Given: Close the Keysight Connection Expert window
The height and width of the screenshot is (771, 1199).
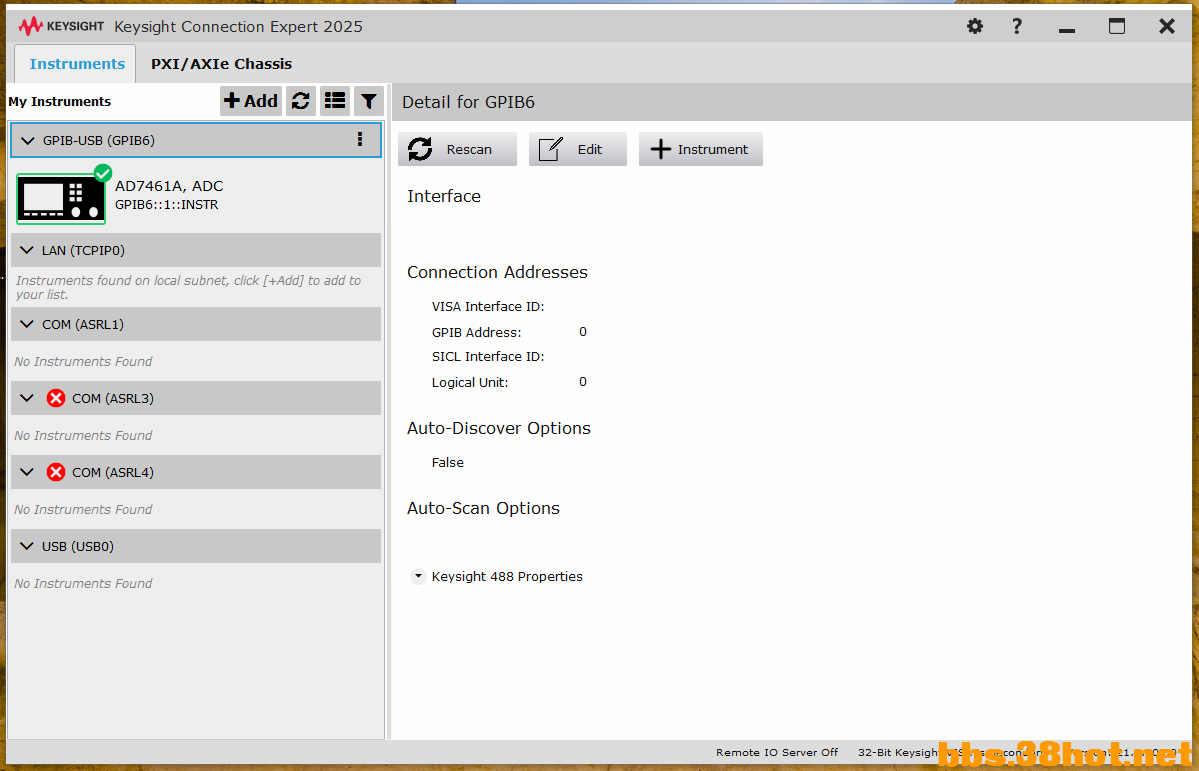Looking at the screenshot, I should click(x=1167, y=27).
